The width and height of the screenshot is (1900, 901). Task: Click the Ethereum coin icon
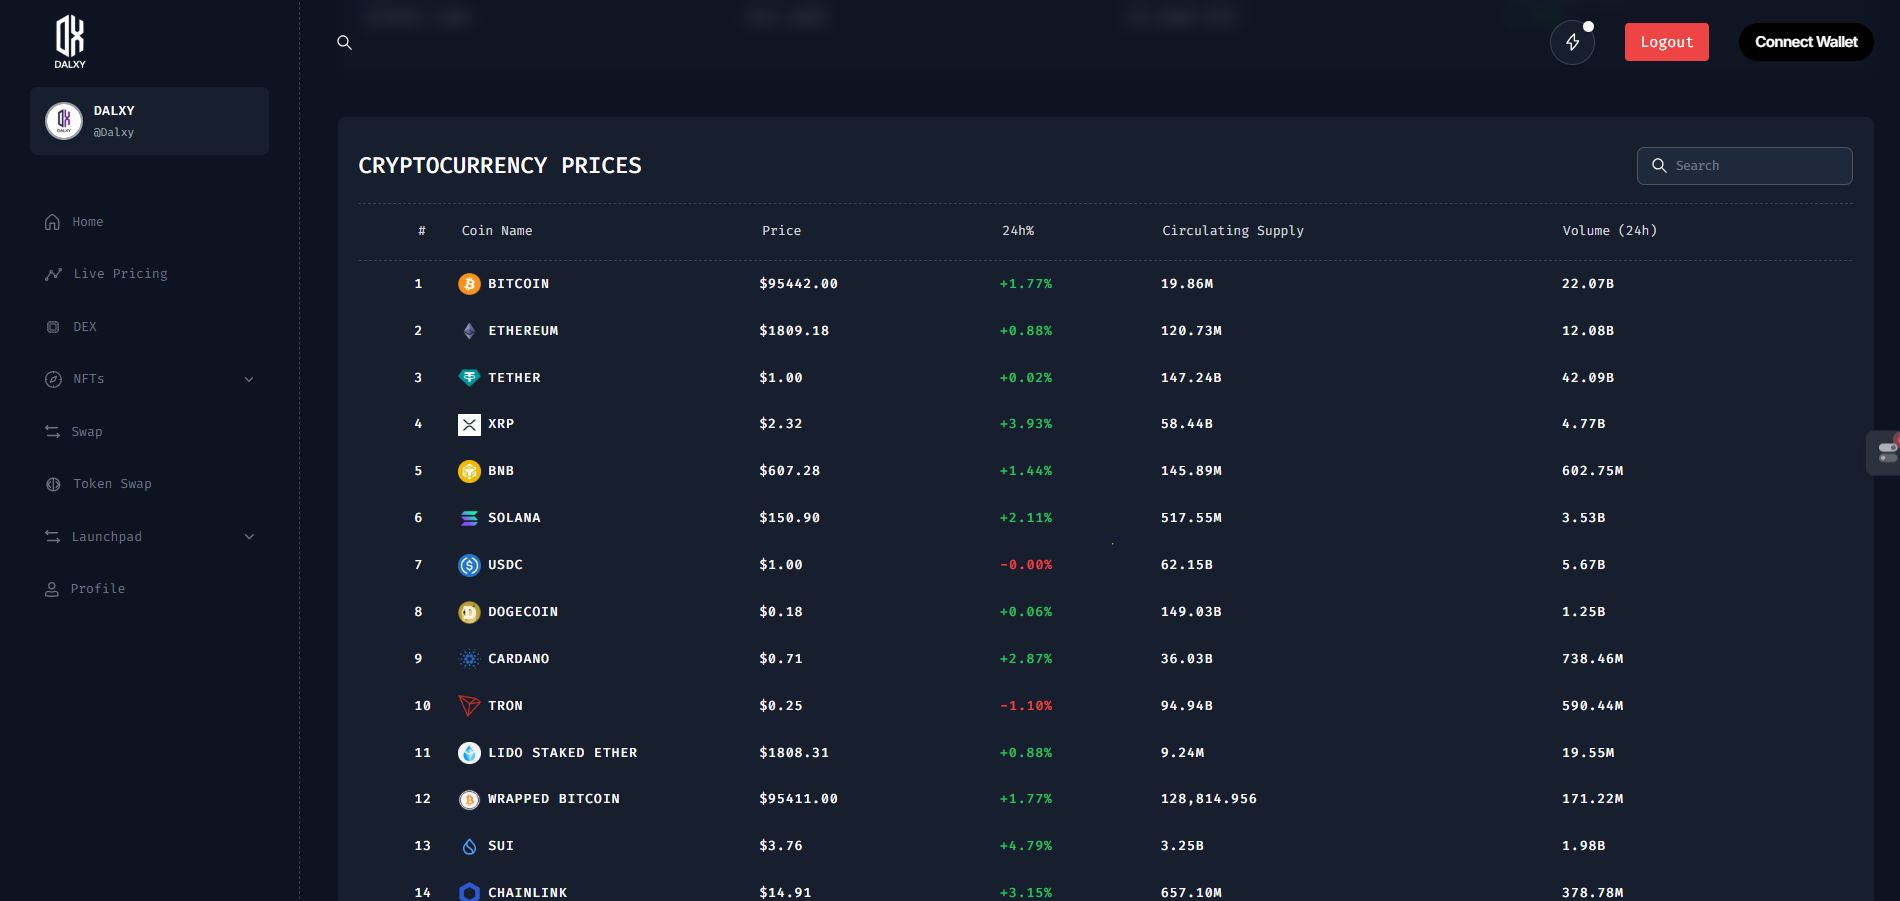(x=469, y=331)
